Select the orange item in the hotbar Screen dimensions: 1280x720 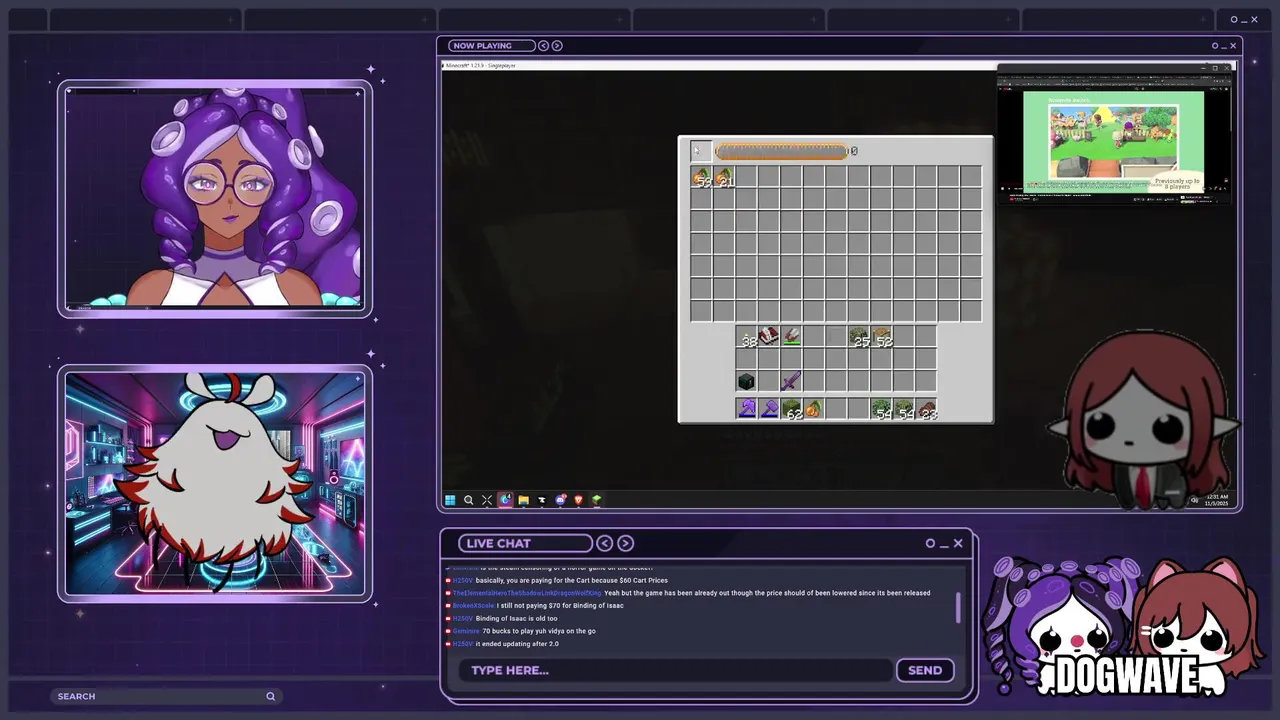814,409
